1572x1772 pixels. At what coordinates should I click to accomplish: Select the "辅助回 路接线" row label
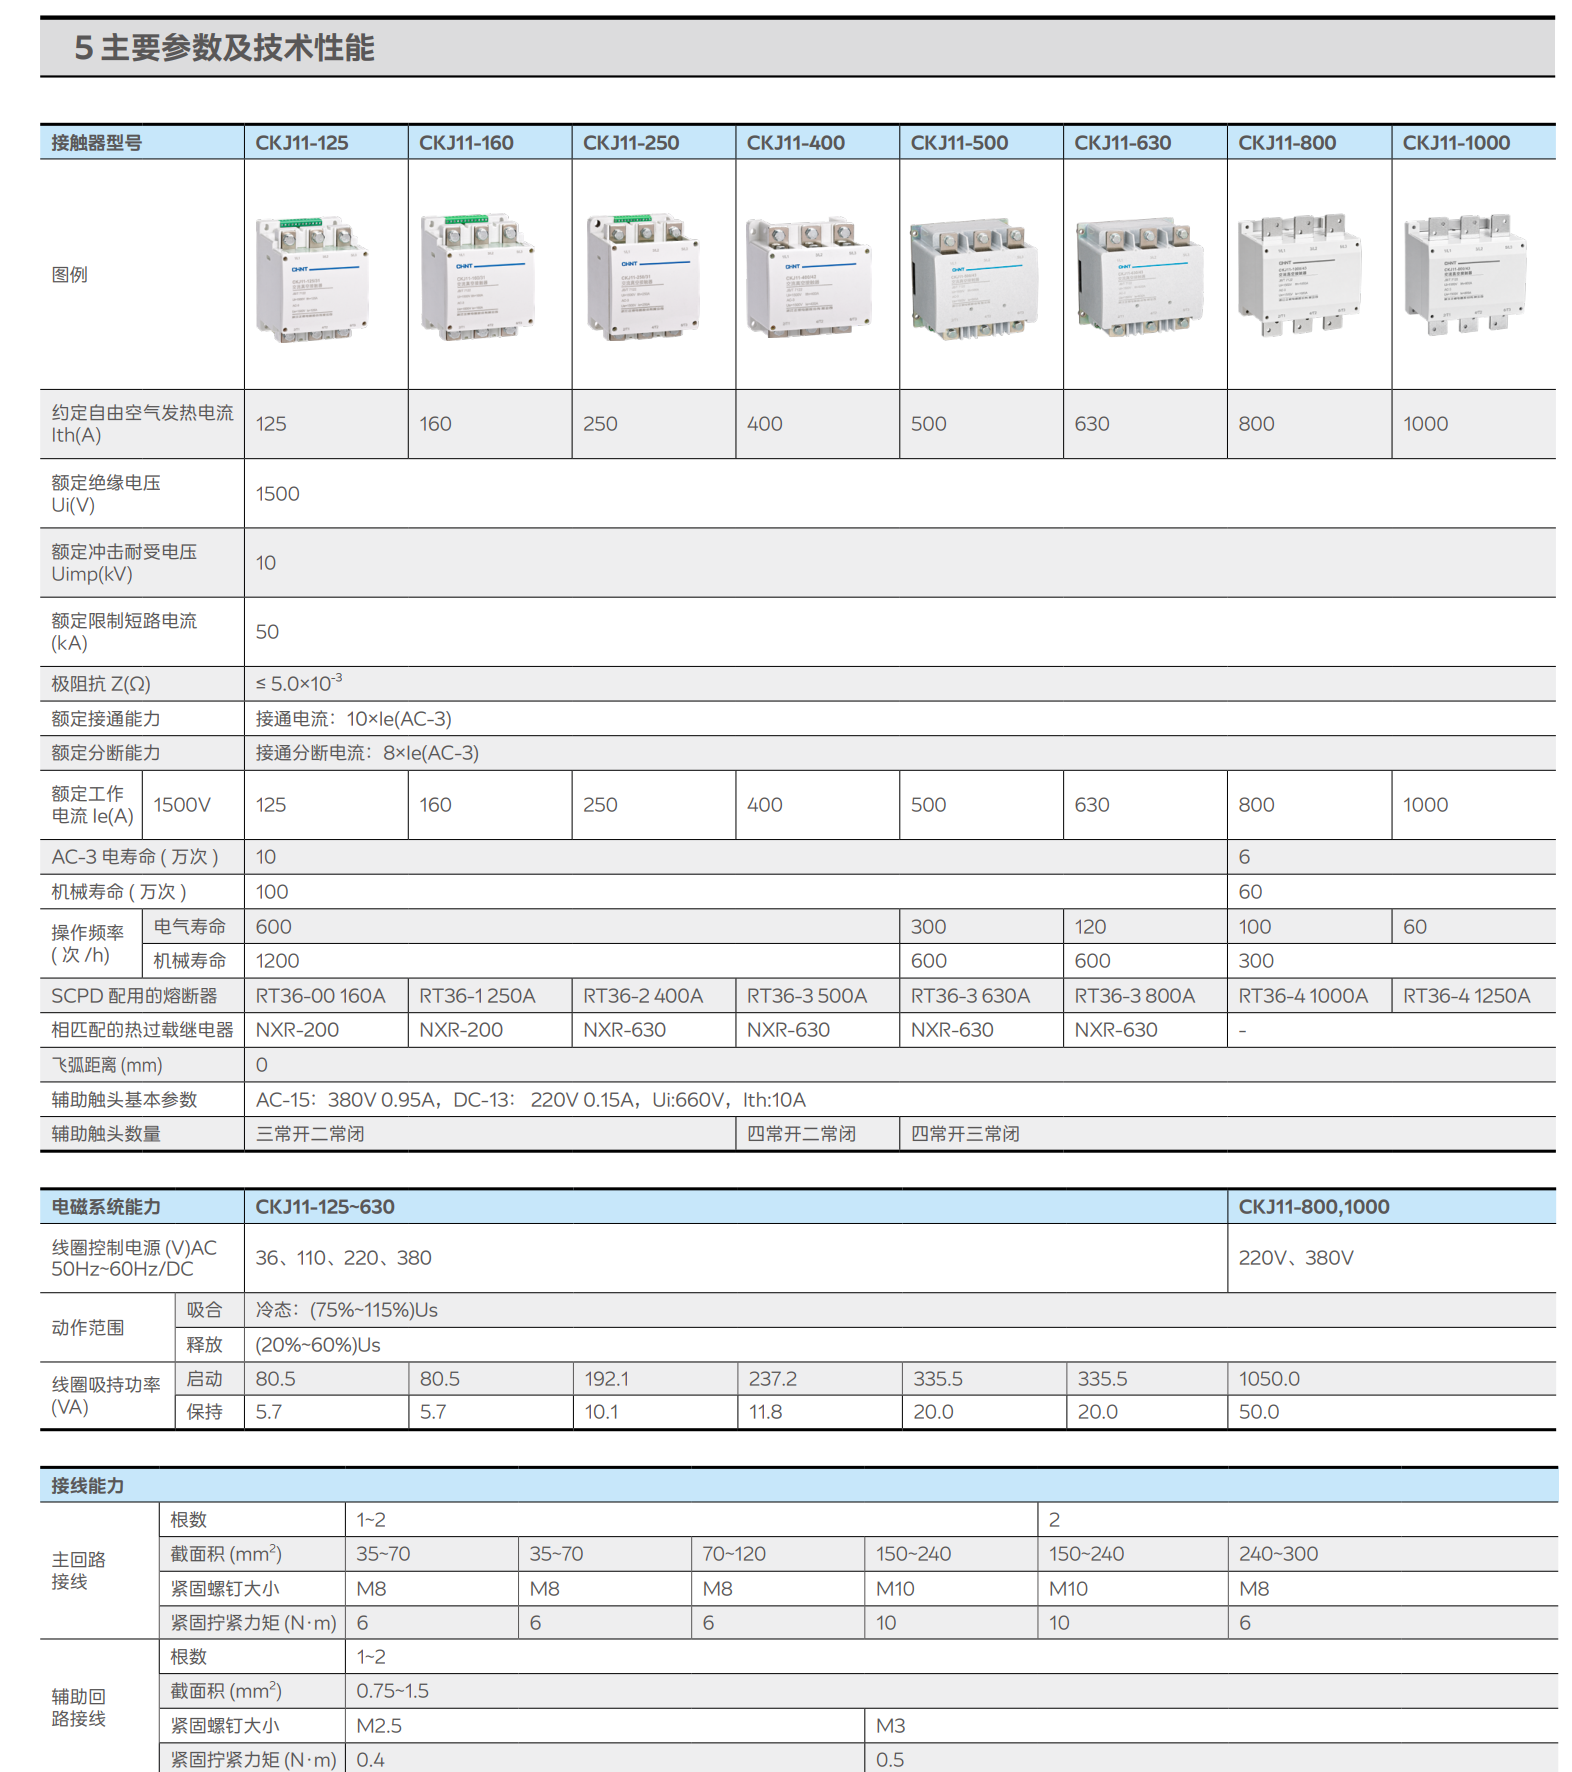coord(78,1708)
